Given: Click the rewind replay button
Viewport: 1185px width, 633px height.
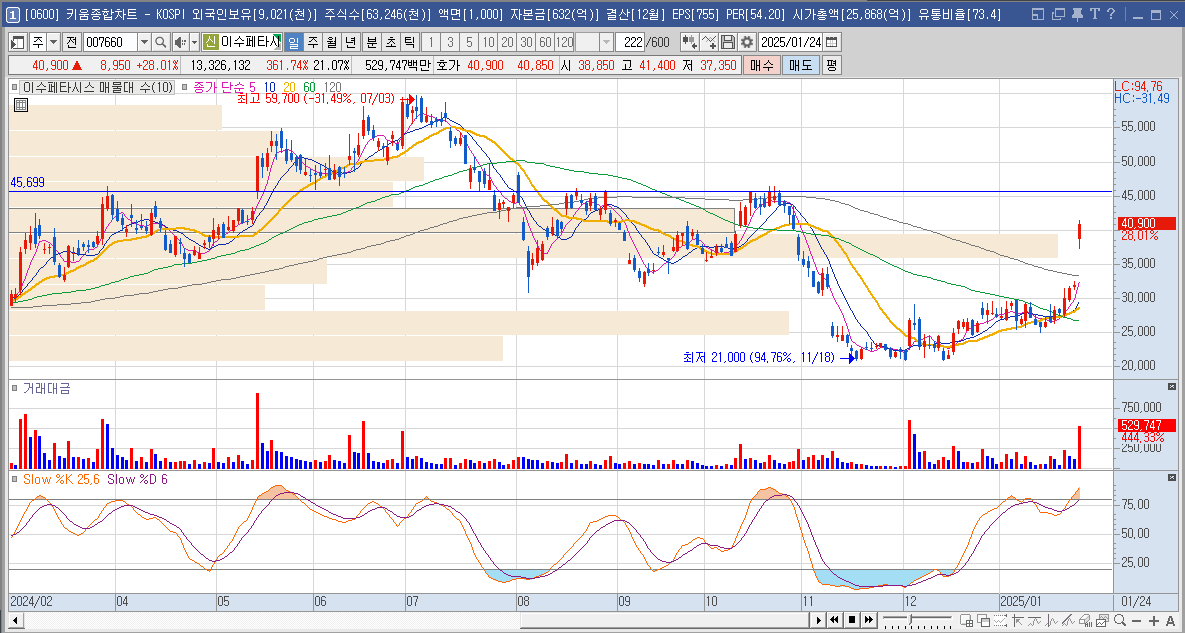Looking at the screenshot, I should click(x=834, y=621).
